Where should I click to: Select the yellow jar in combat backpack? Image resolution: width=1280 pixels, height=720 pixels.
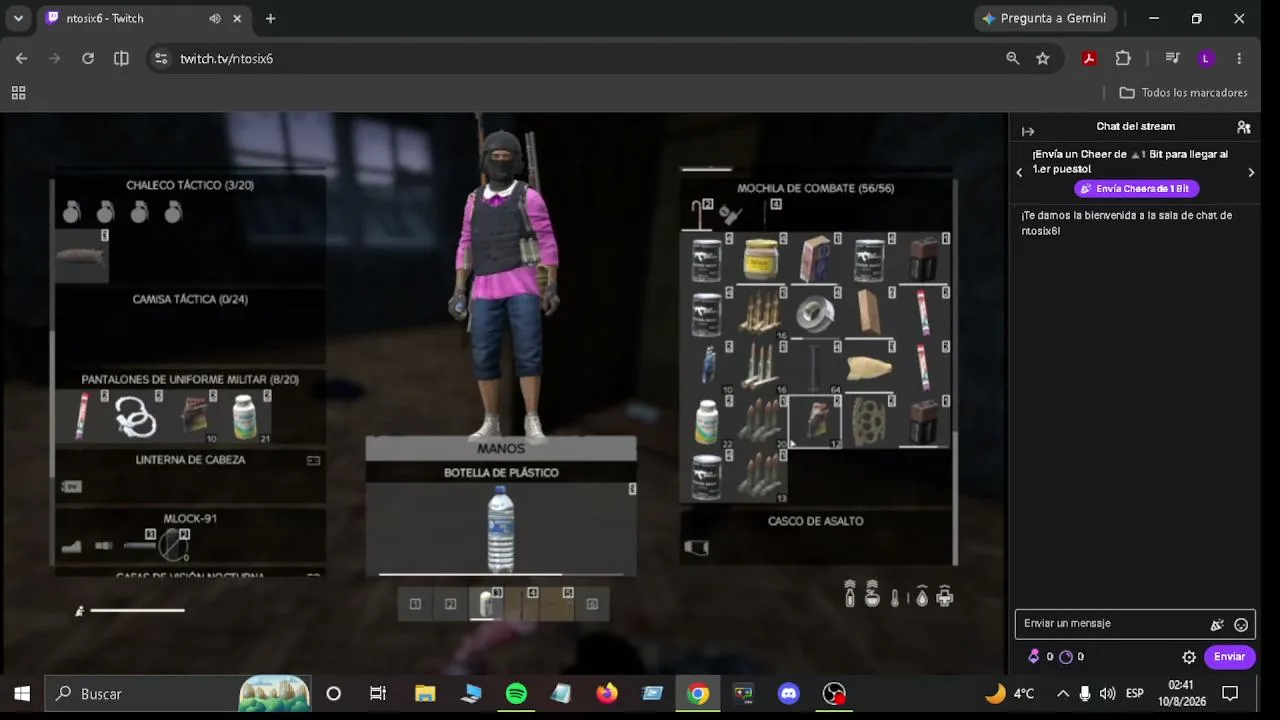coord(761,259)
